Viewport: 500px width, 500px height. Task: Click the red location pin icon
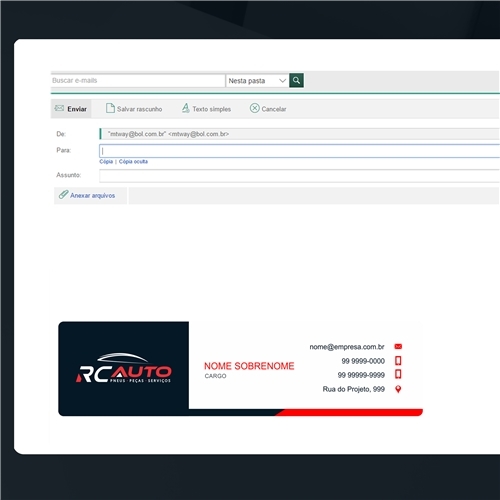click(398, 389)
